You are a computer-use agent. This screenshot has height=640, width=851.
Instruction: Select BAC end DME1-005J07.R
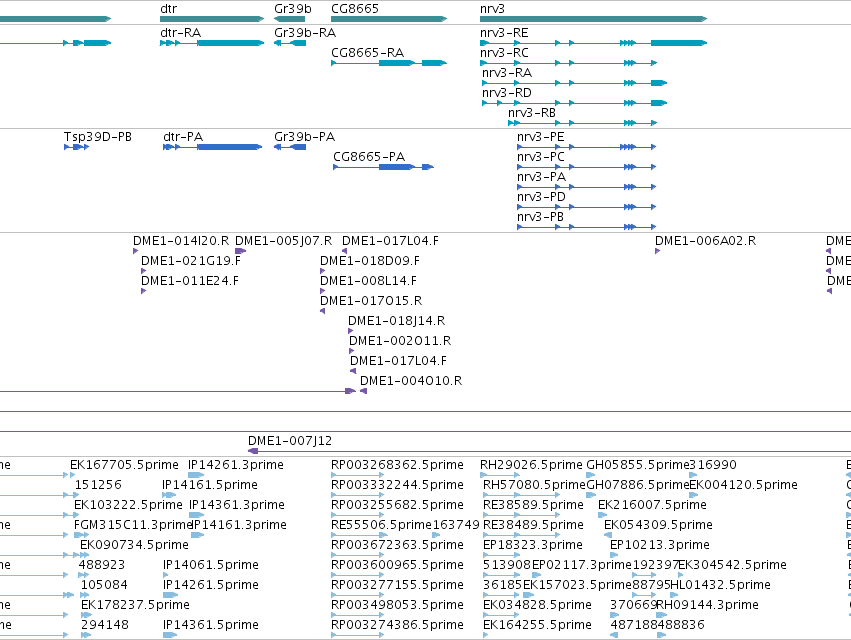click(283, 241)
